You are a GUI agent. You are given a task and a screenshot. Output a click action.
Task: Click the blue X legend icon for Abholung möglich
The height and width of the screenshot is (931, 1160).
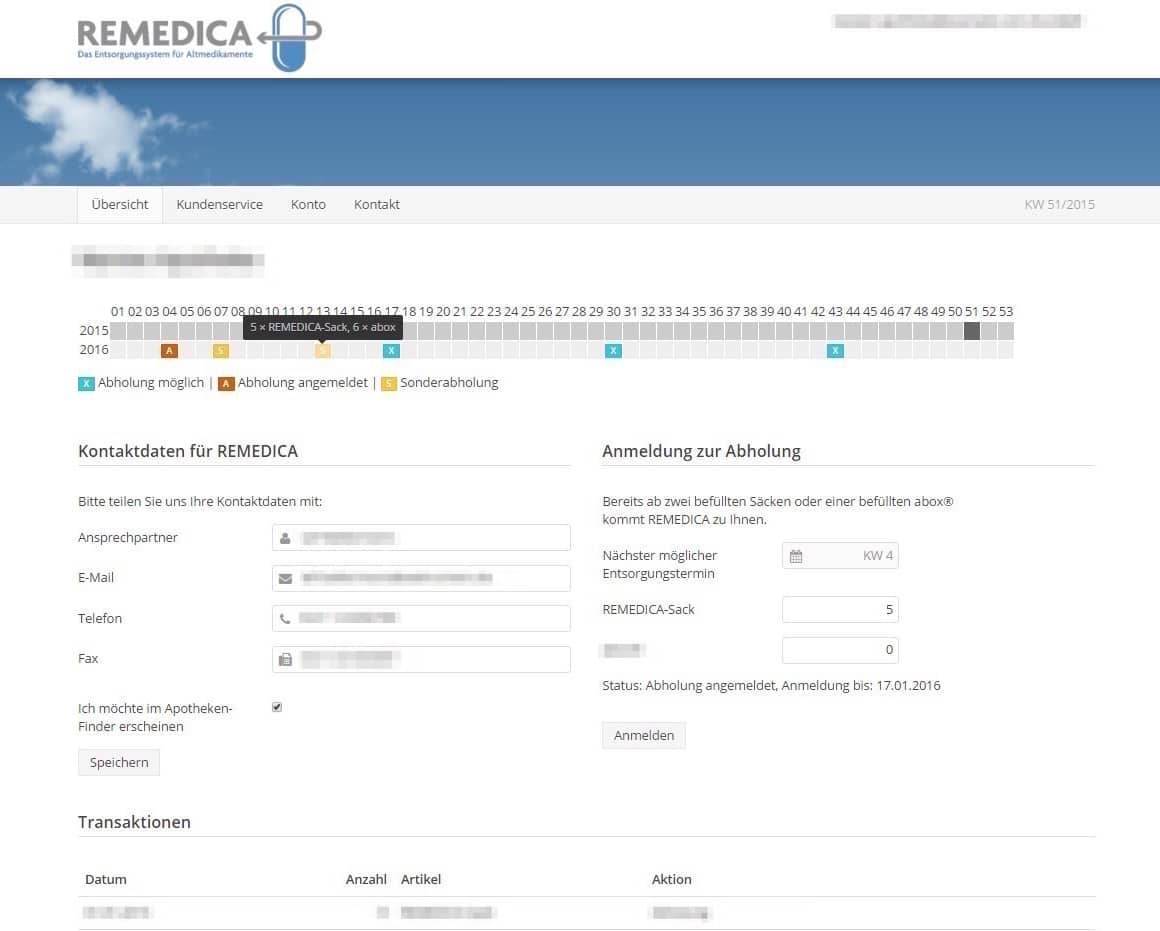(x=87, y=383)
